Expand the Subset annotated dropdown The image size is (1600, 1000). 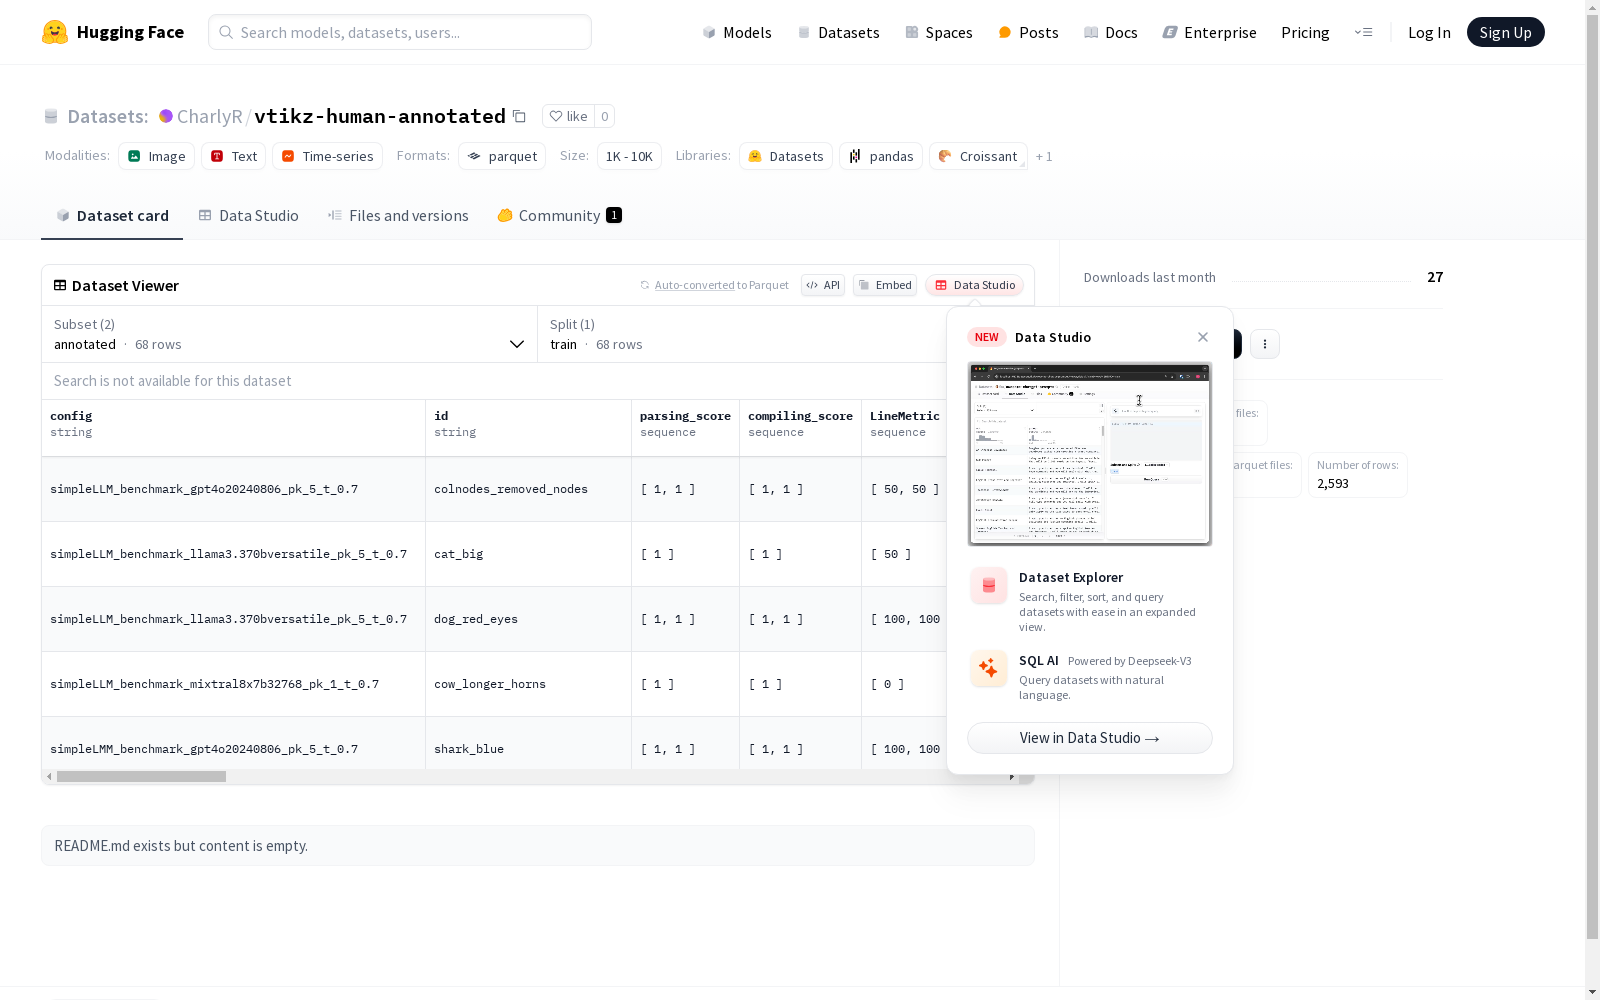(289, 334)
